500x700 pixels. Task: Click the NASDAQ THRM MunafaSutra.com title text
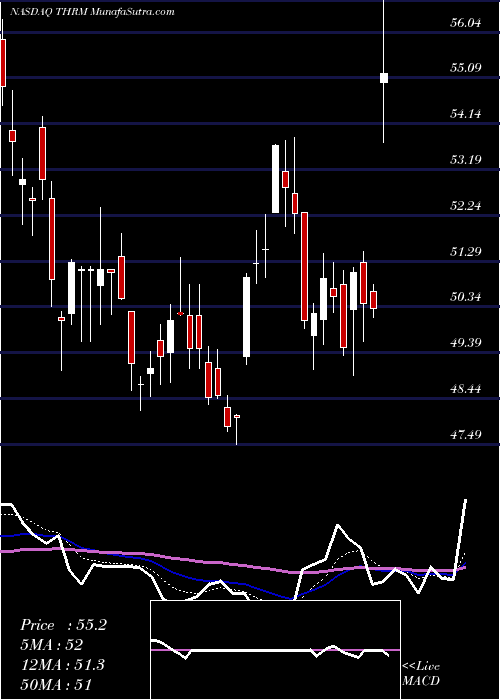click(92, 12)
